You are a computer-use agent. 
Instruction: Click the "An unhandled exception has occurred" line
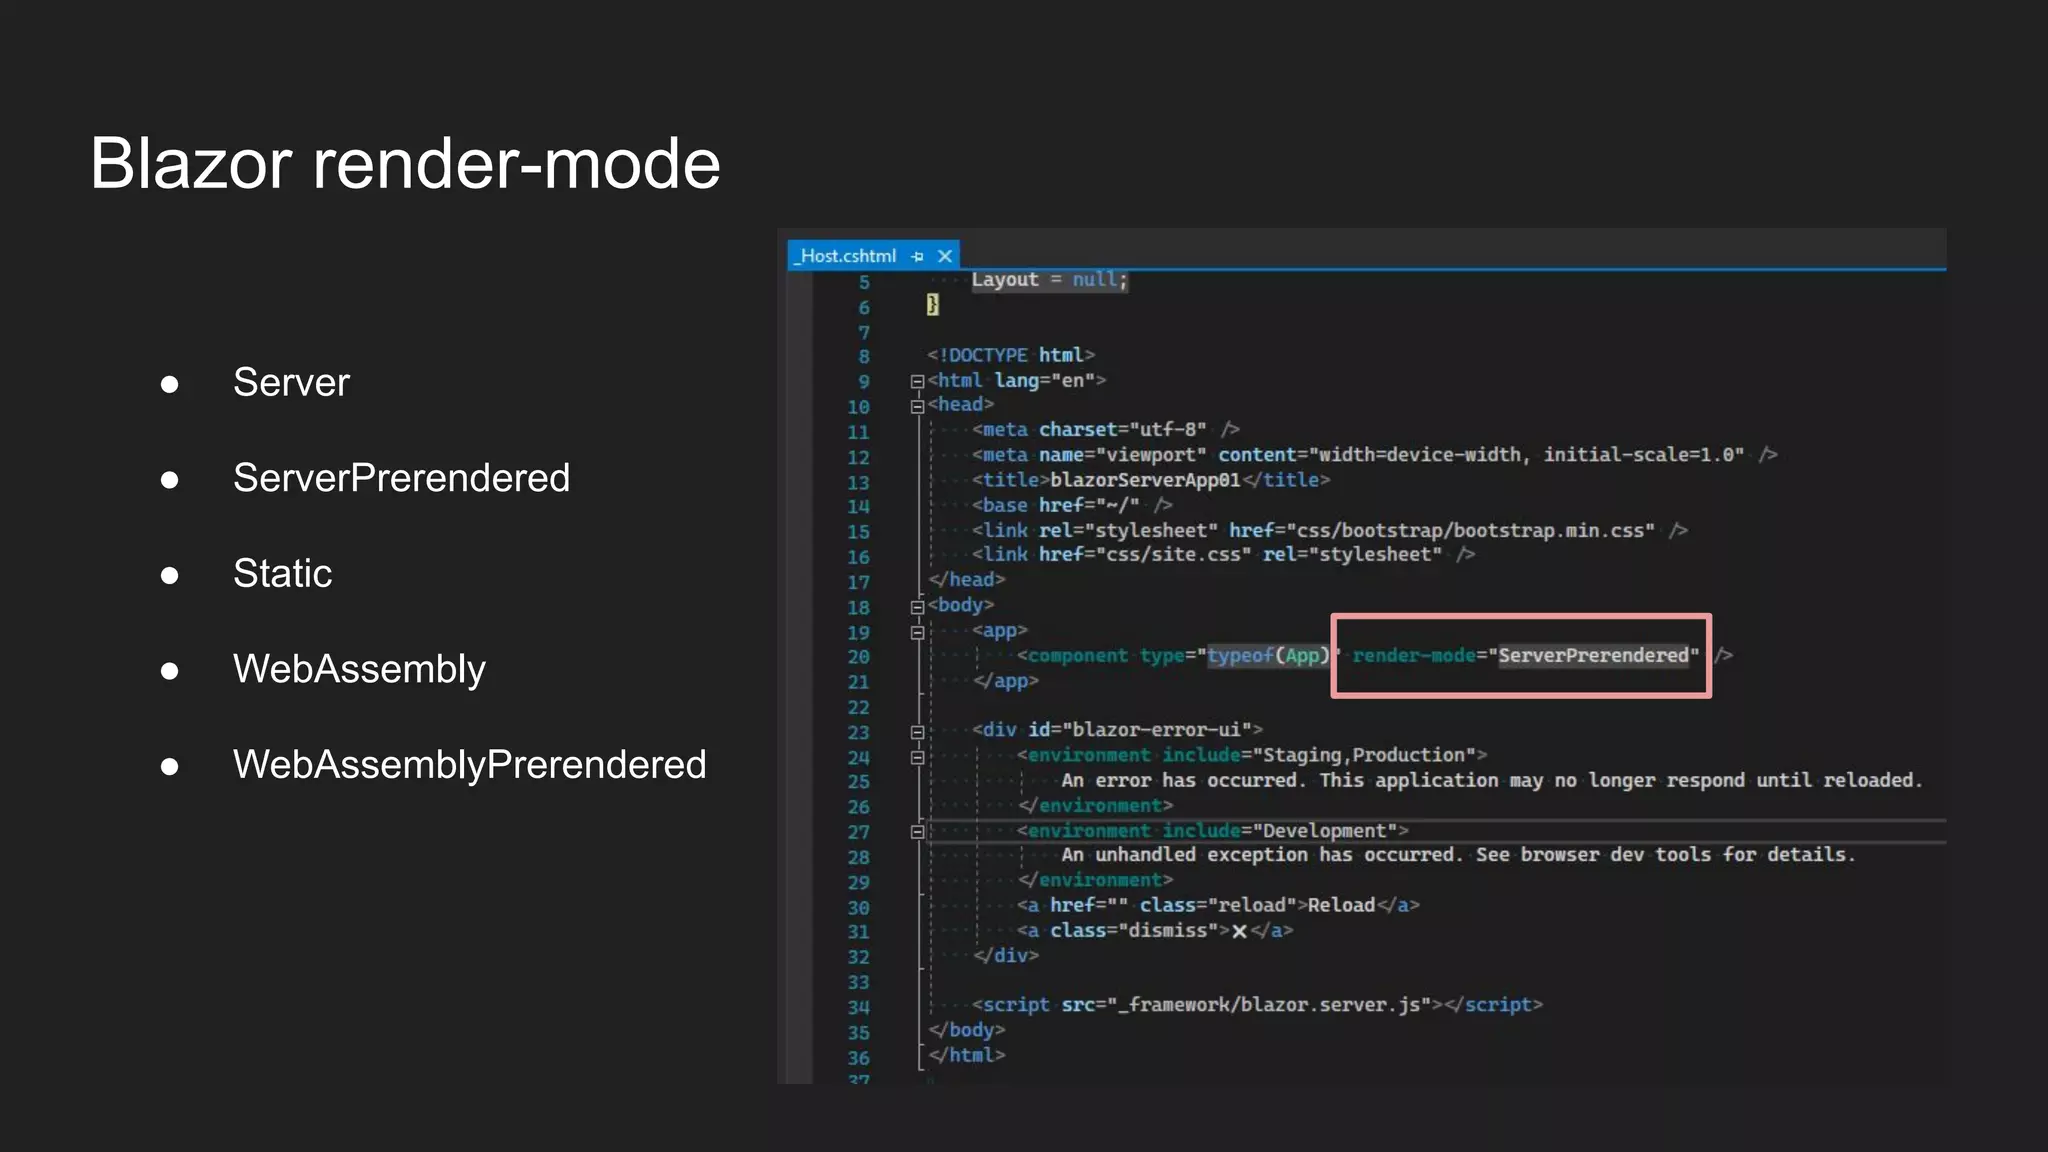tap(1459, 855)
